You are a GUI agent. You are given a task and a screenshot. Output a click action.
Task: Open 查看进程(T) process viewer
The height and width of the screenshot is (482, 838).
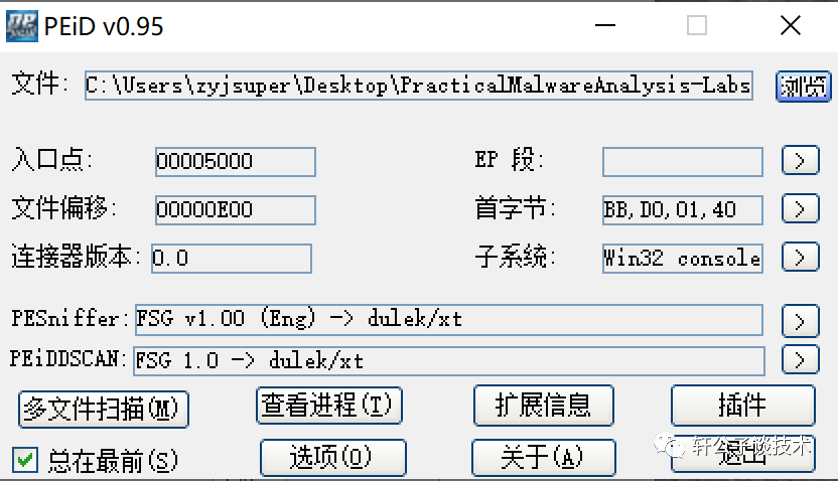(x=329, y=406)
